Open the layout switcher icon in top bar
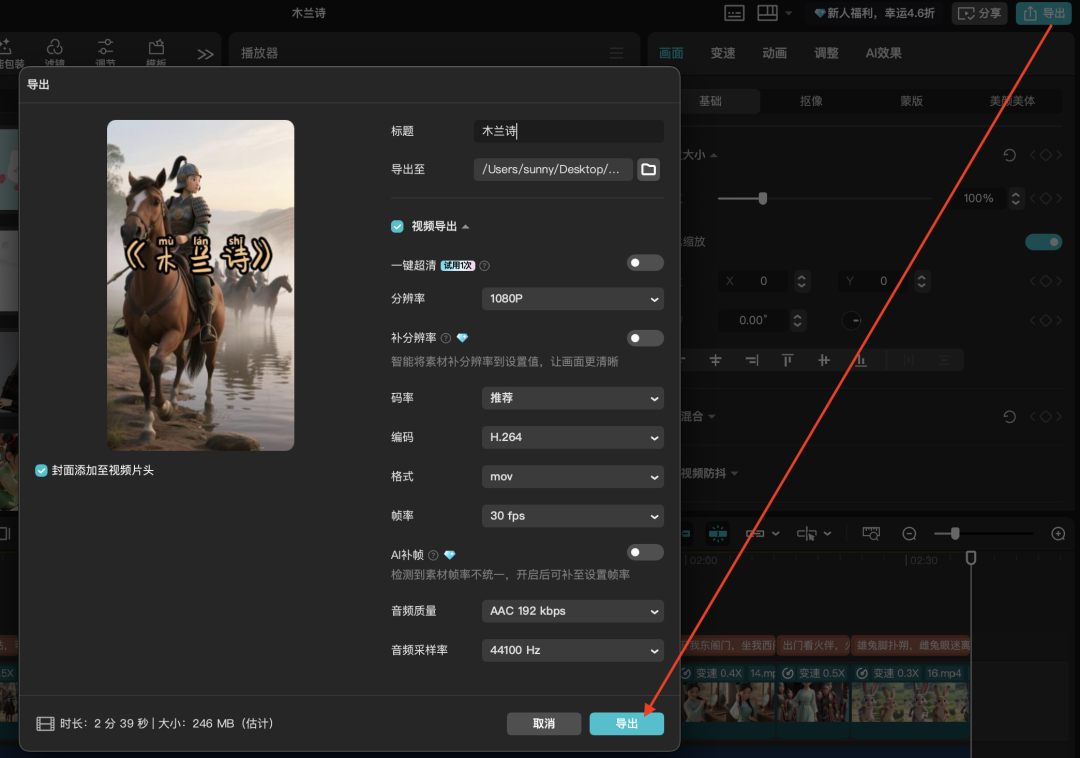 point(767,13)
